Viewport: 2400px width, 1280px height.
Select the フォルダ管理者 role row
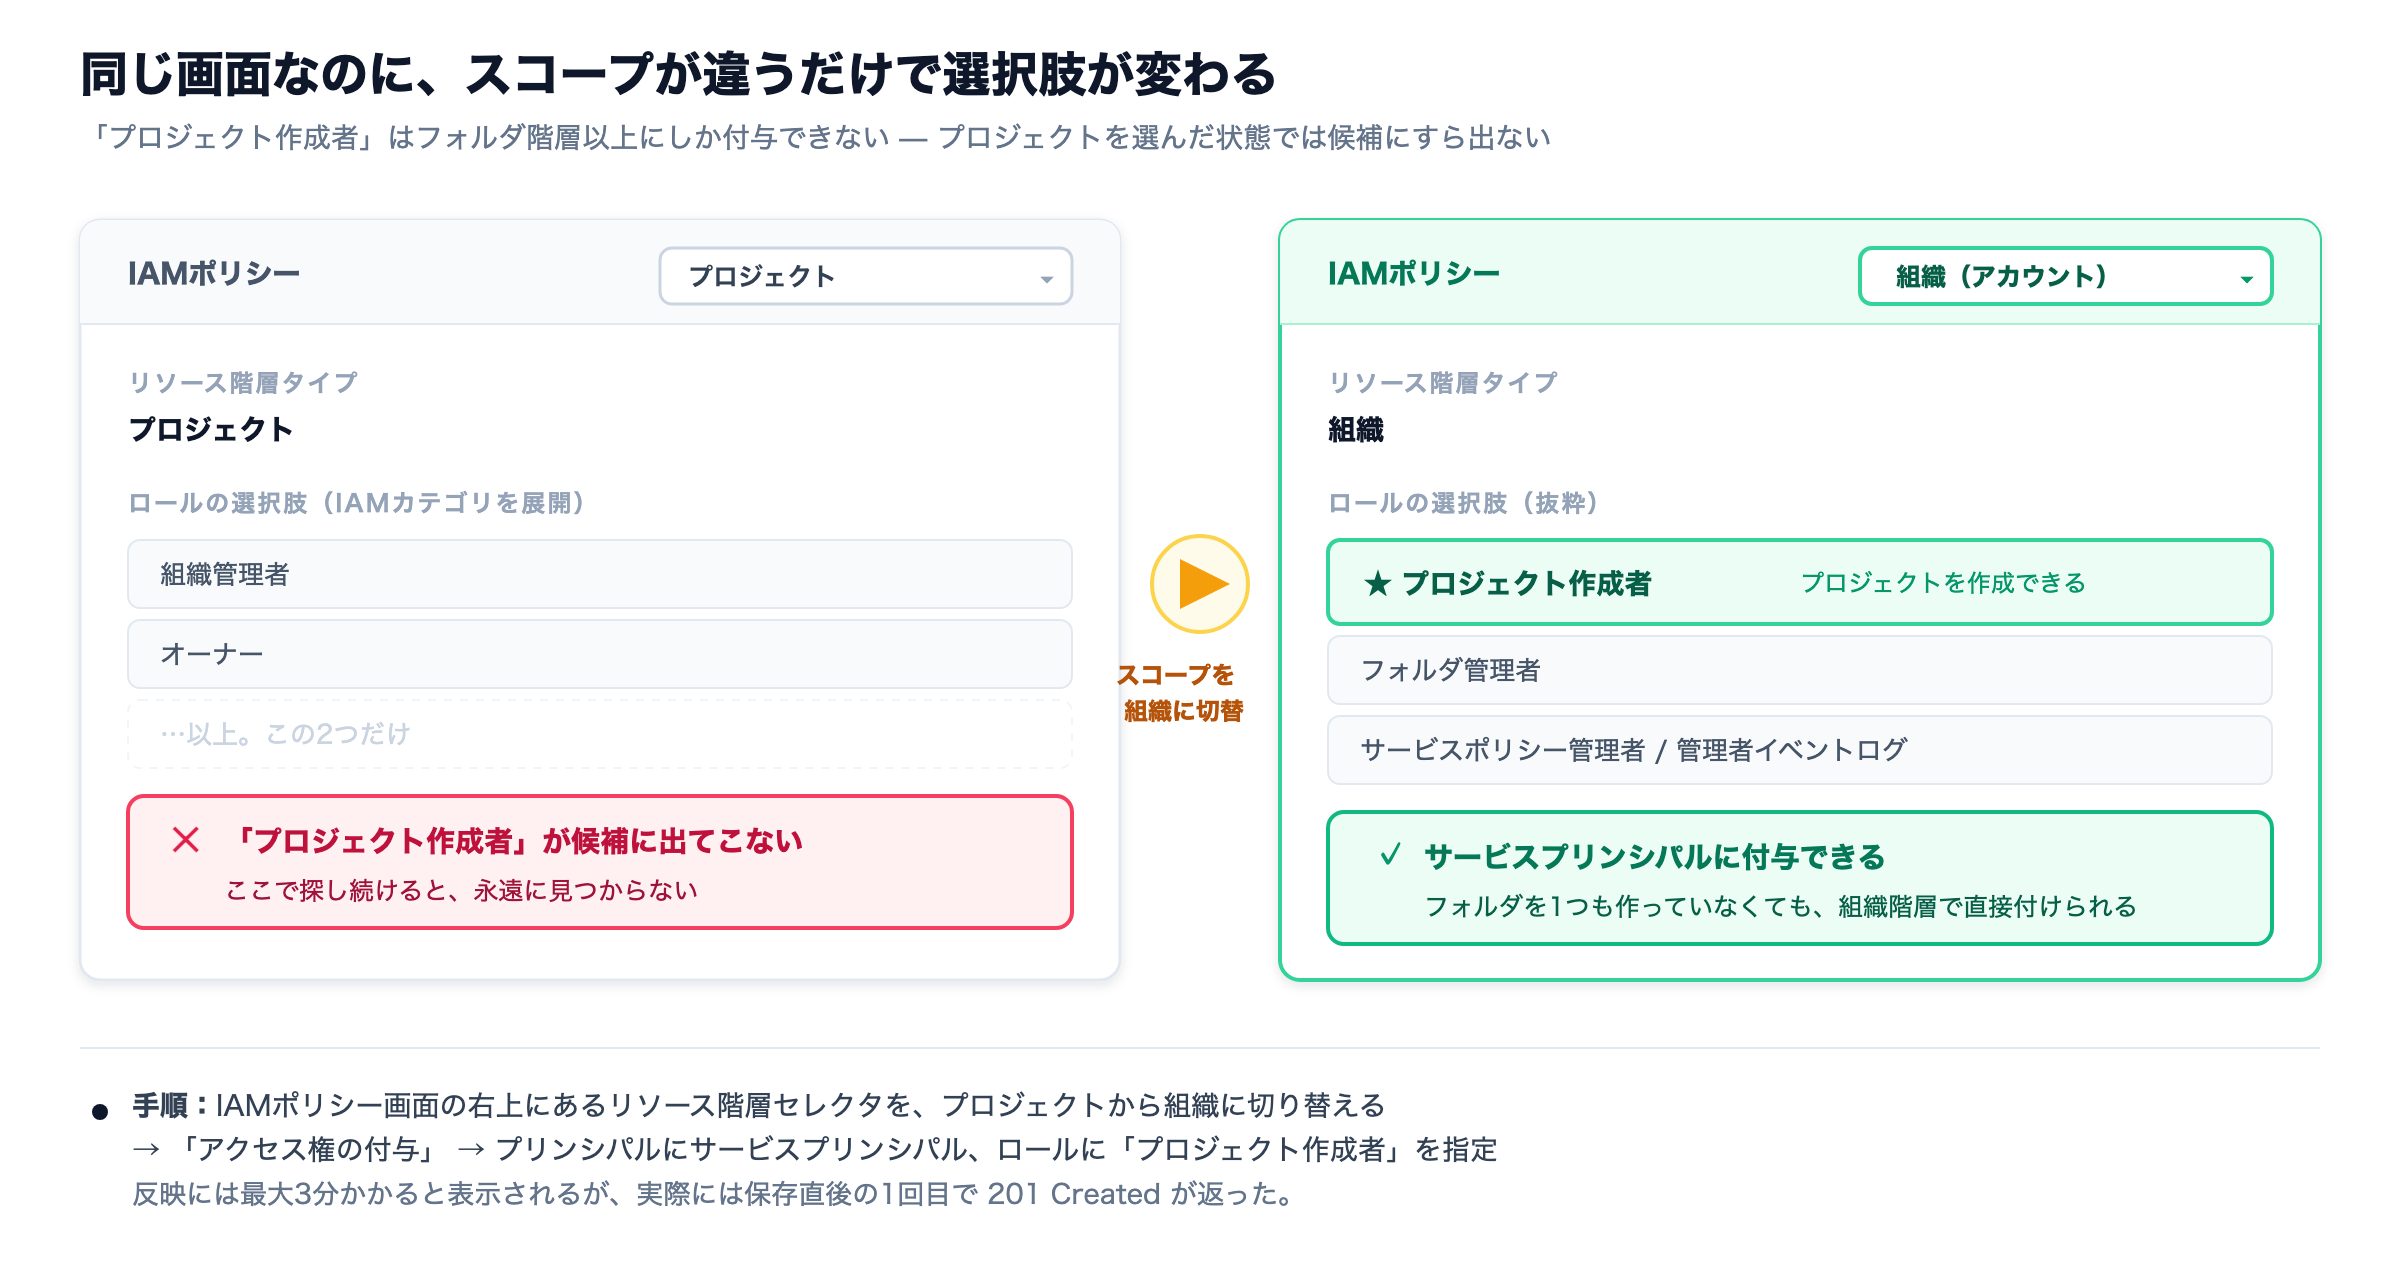click(1799, 670)
